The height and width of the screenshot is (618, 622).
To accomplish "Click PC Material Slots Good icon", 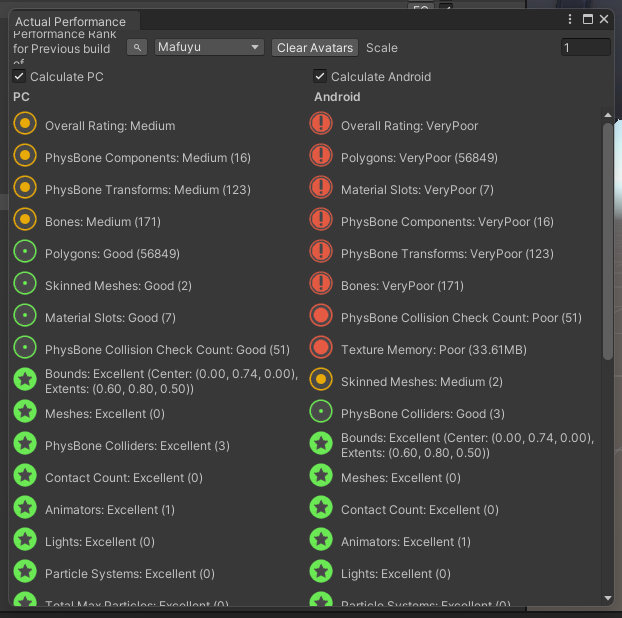I will pos(25,315).
